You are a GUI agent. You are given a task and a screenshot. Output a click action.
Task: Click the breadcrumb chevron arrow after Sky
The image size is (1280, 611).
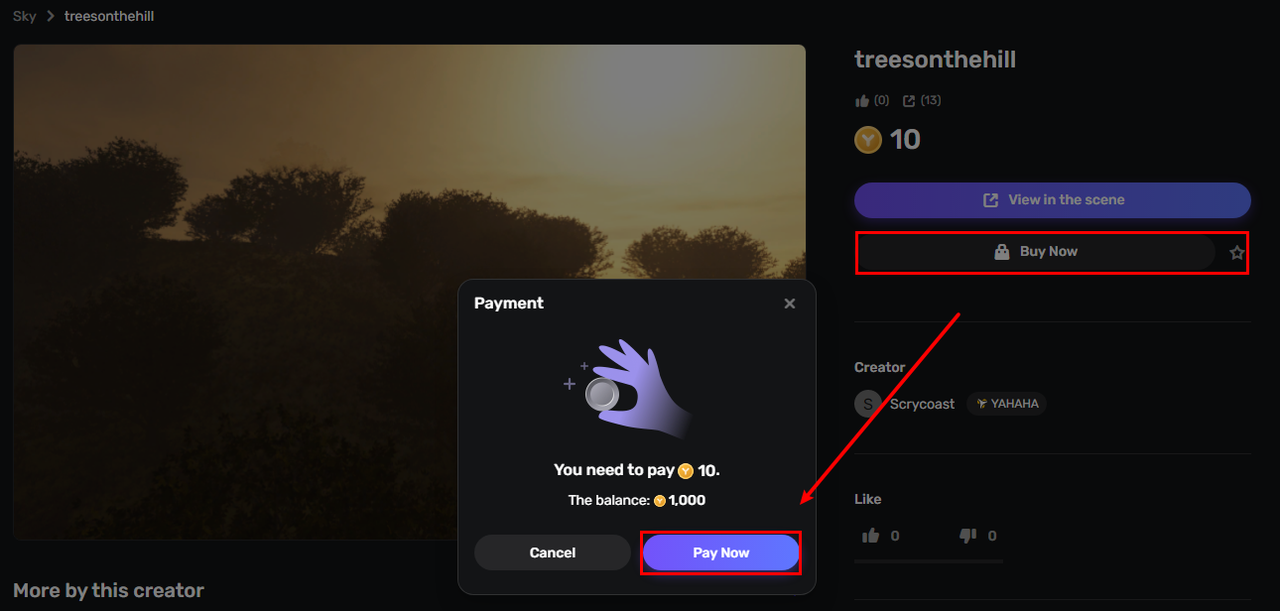[50, 17]
